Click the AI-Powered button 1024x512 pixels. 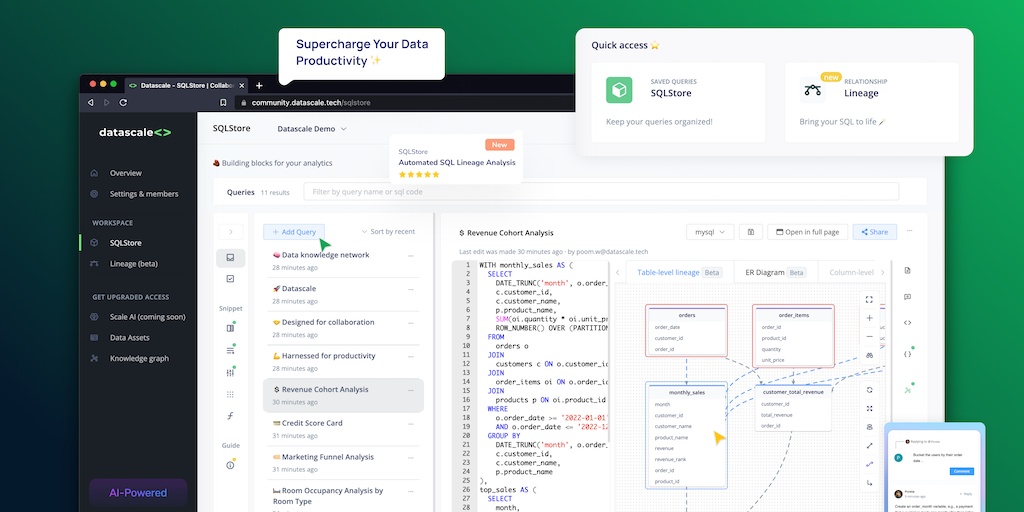tap(138, 493)
